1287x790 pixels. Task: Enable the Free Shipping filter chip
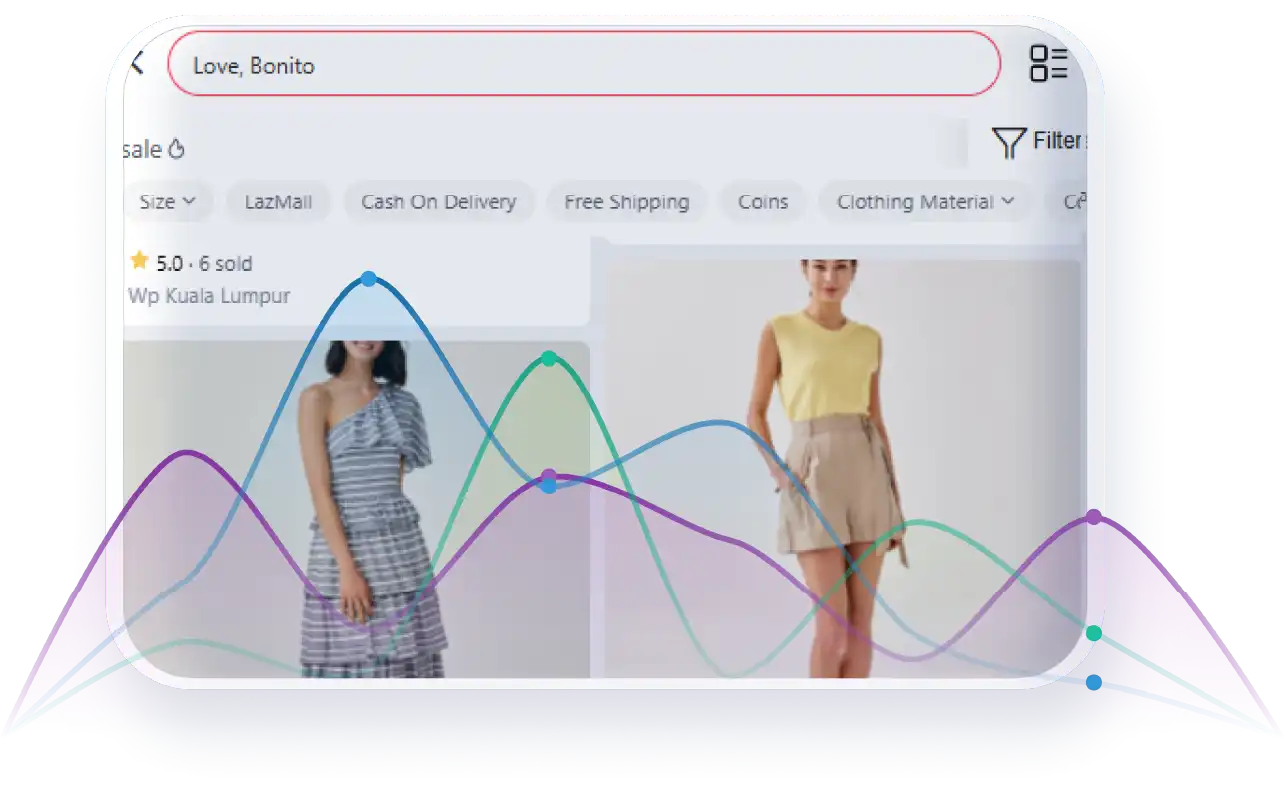(626, 202)
